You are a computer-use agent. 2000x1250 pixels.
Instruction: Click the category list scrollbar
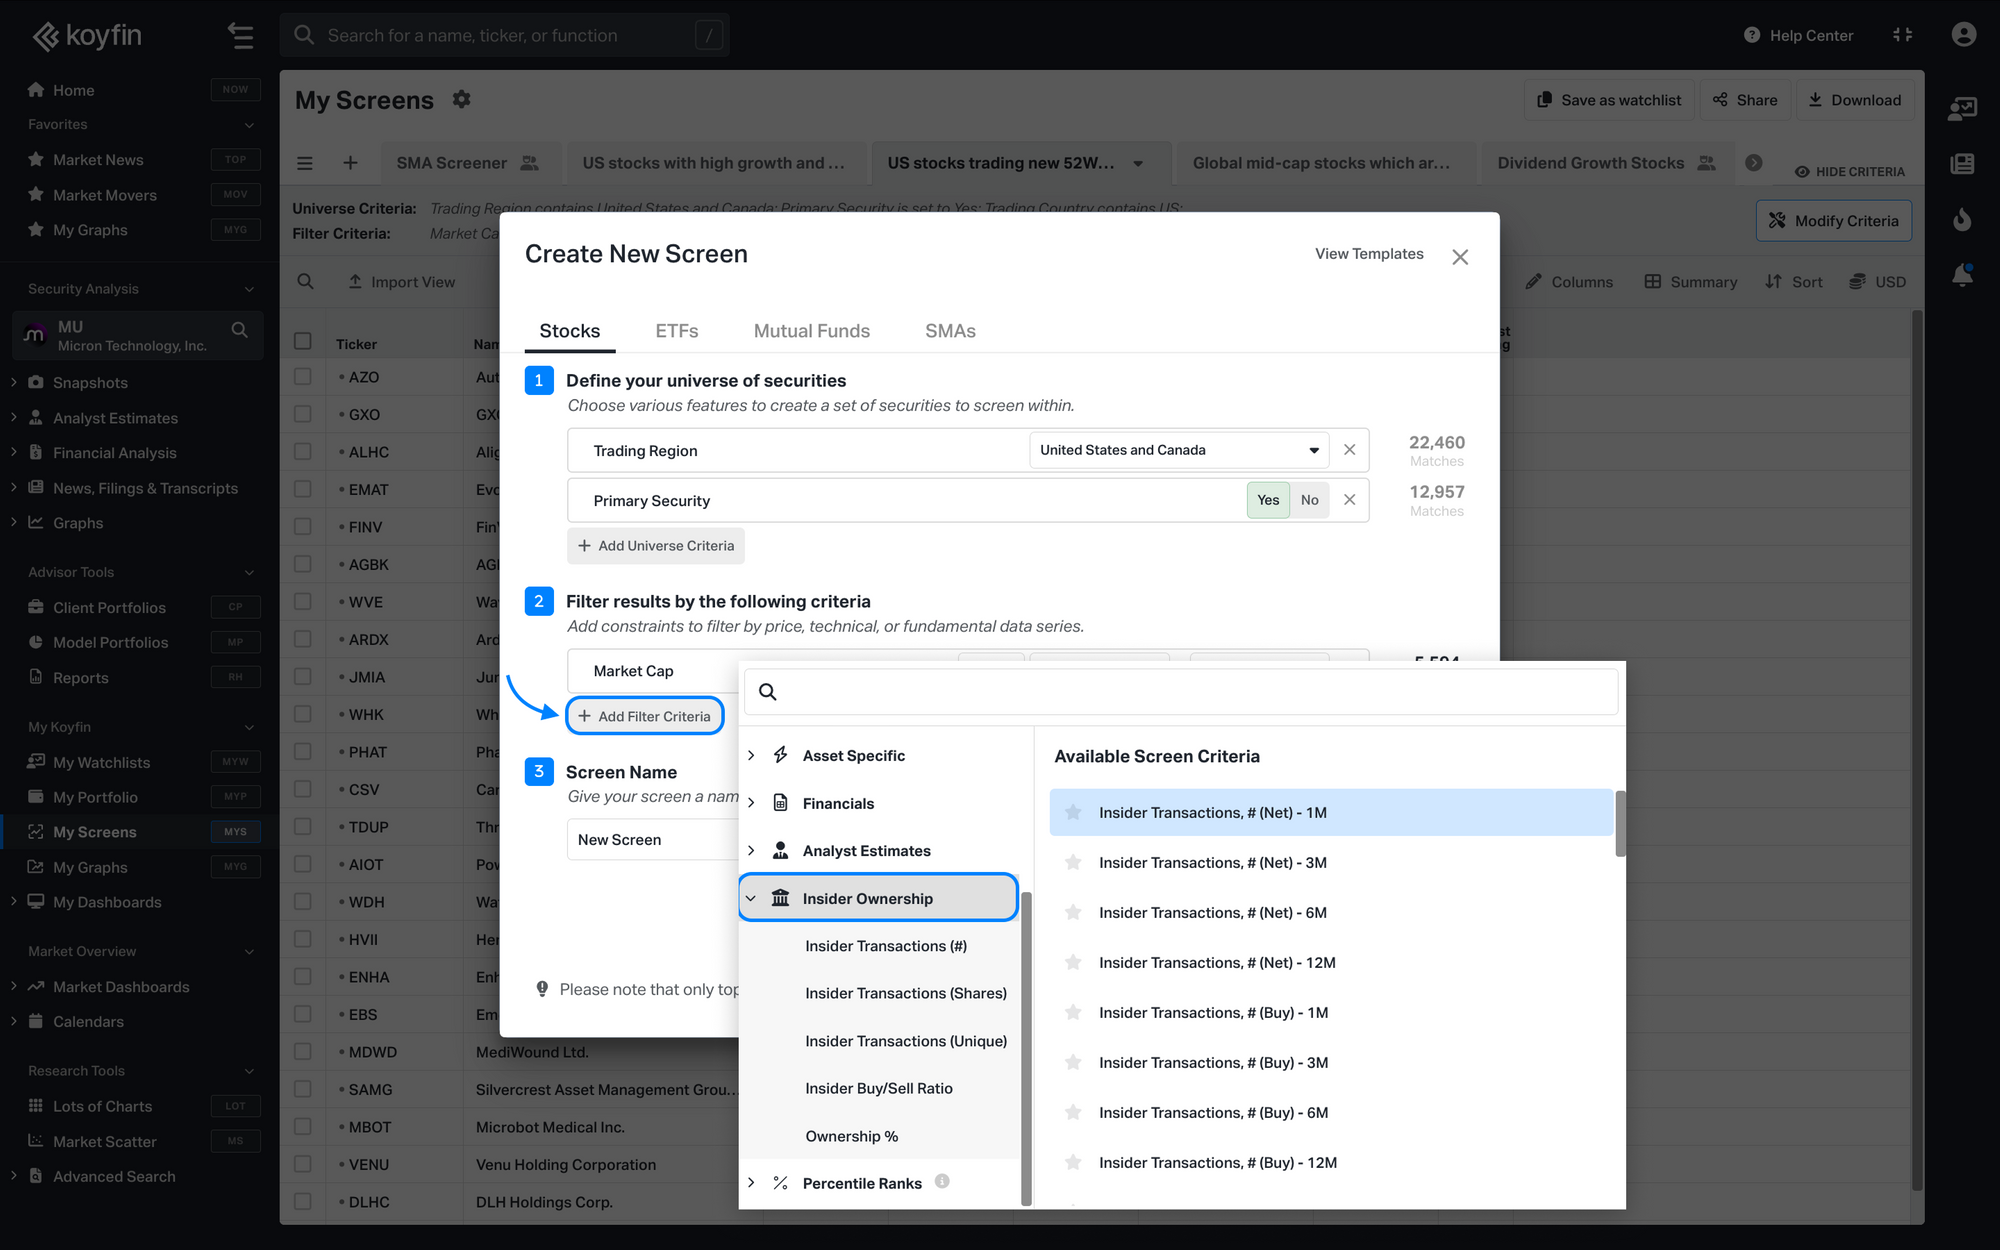click(x=1026, y=1047)
